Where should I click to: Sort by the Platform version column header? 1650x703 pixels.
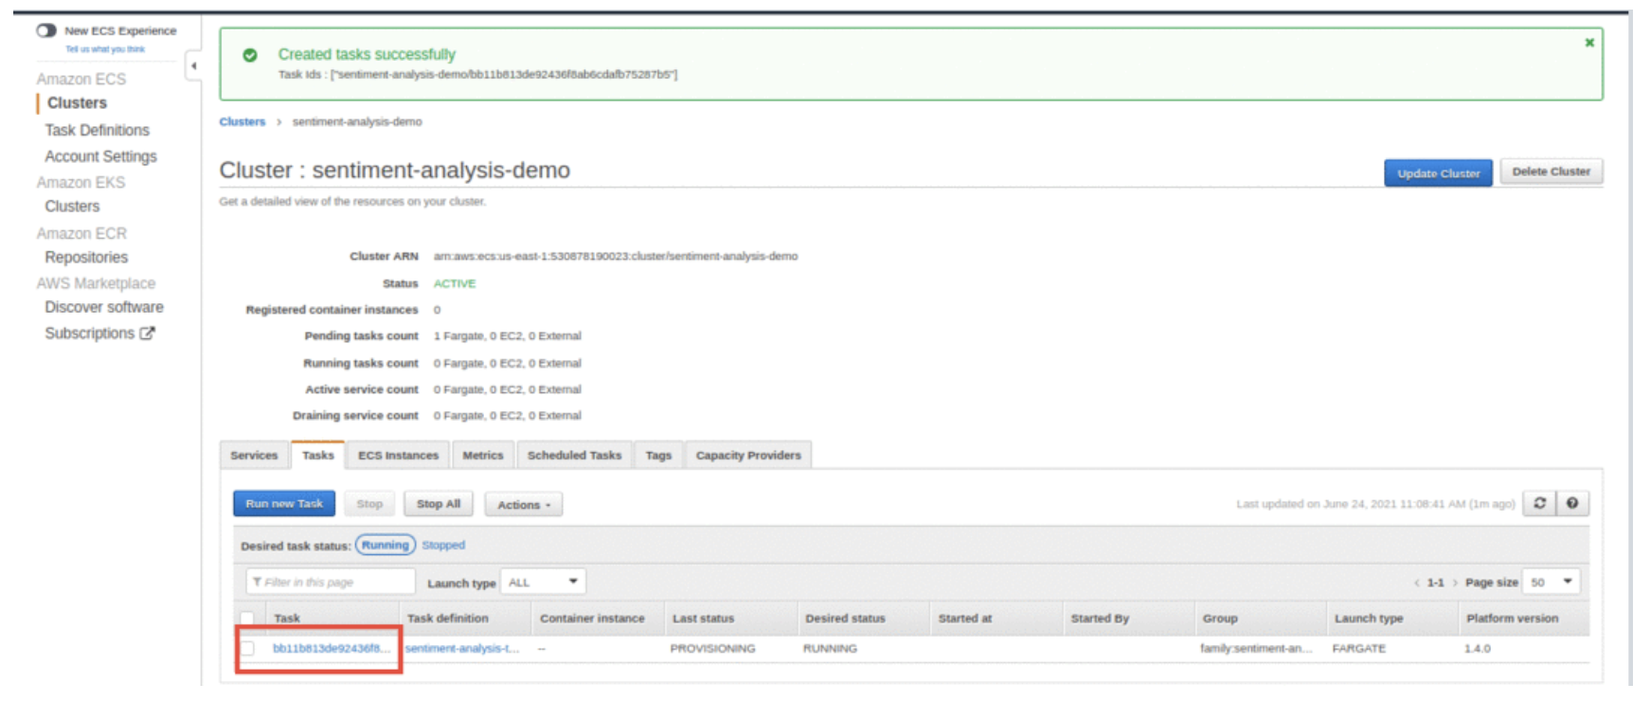tap(1512, 619)
